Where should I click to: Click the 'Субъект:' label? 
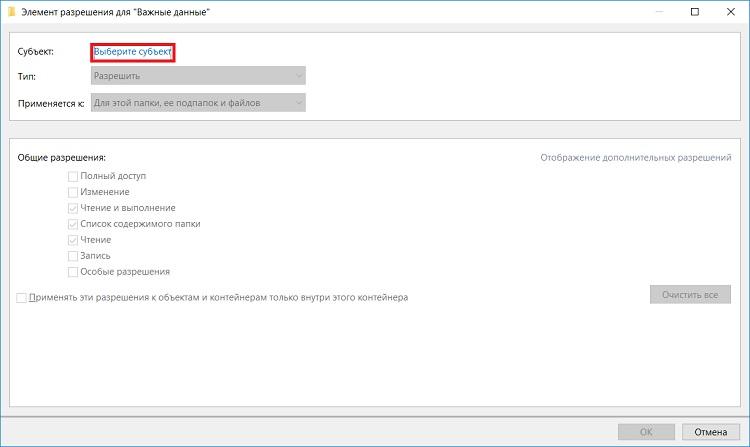[x=36, y=52]
